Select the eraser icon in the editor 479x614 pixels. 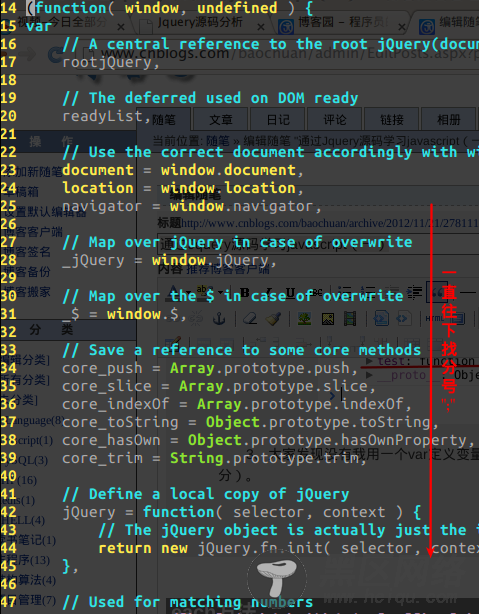pyautogui.click(x=249, y=319)
